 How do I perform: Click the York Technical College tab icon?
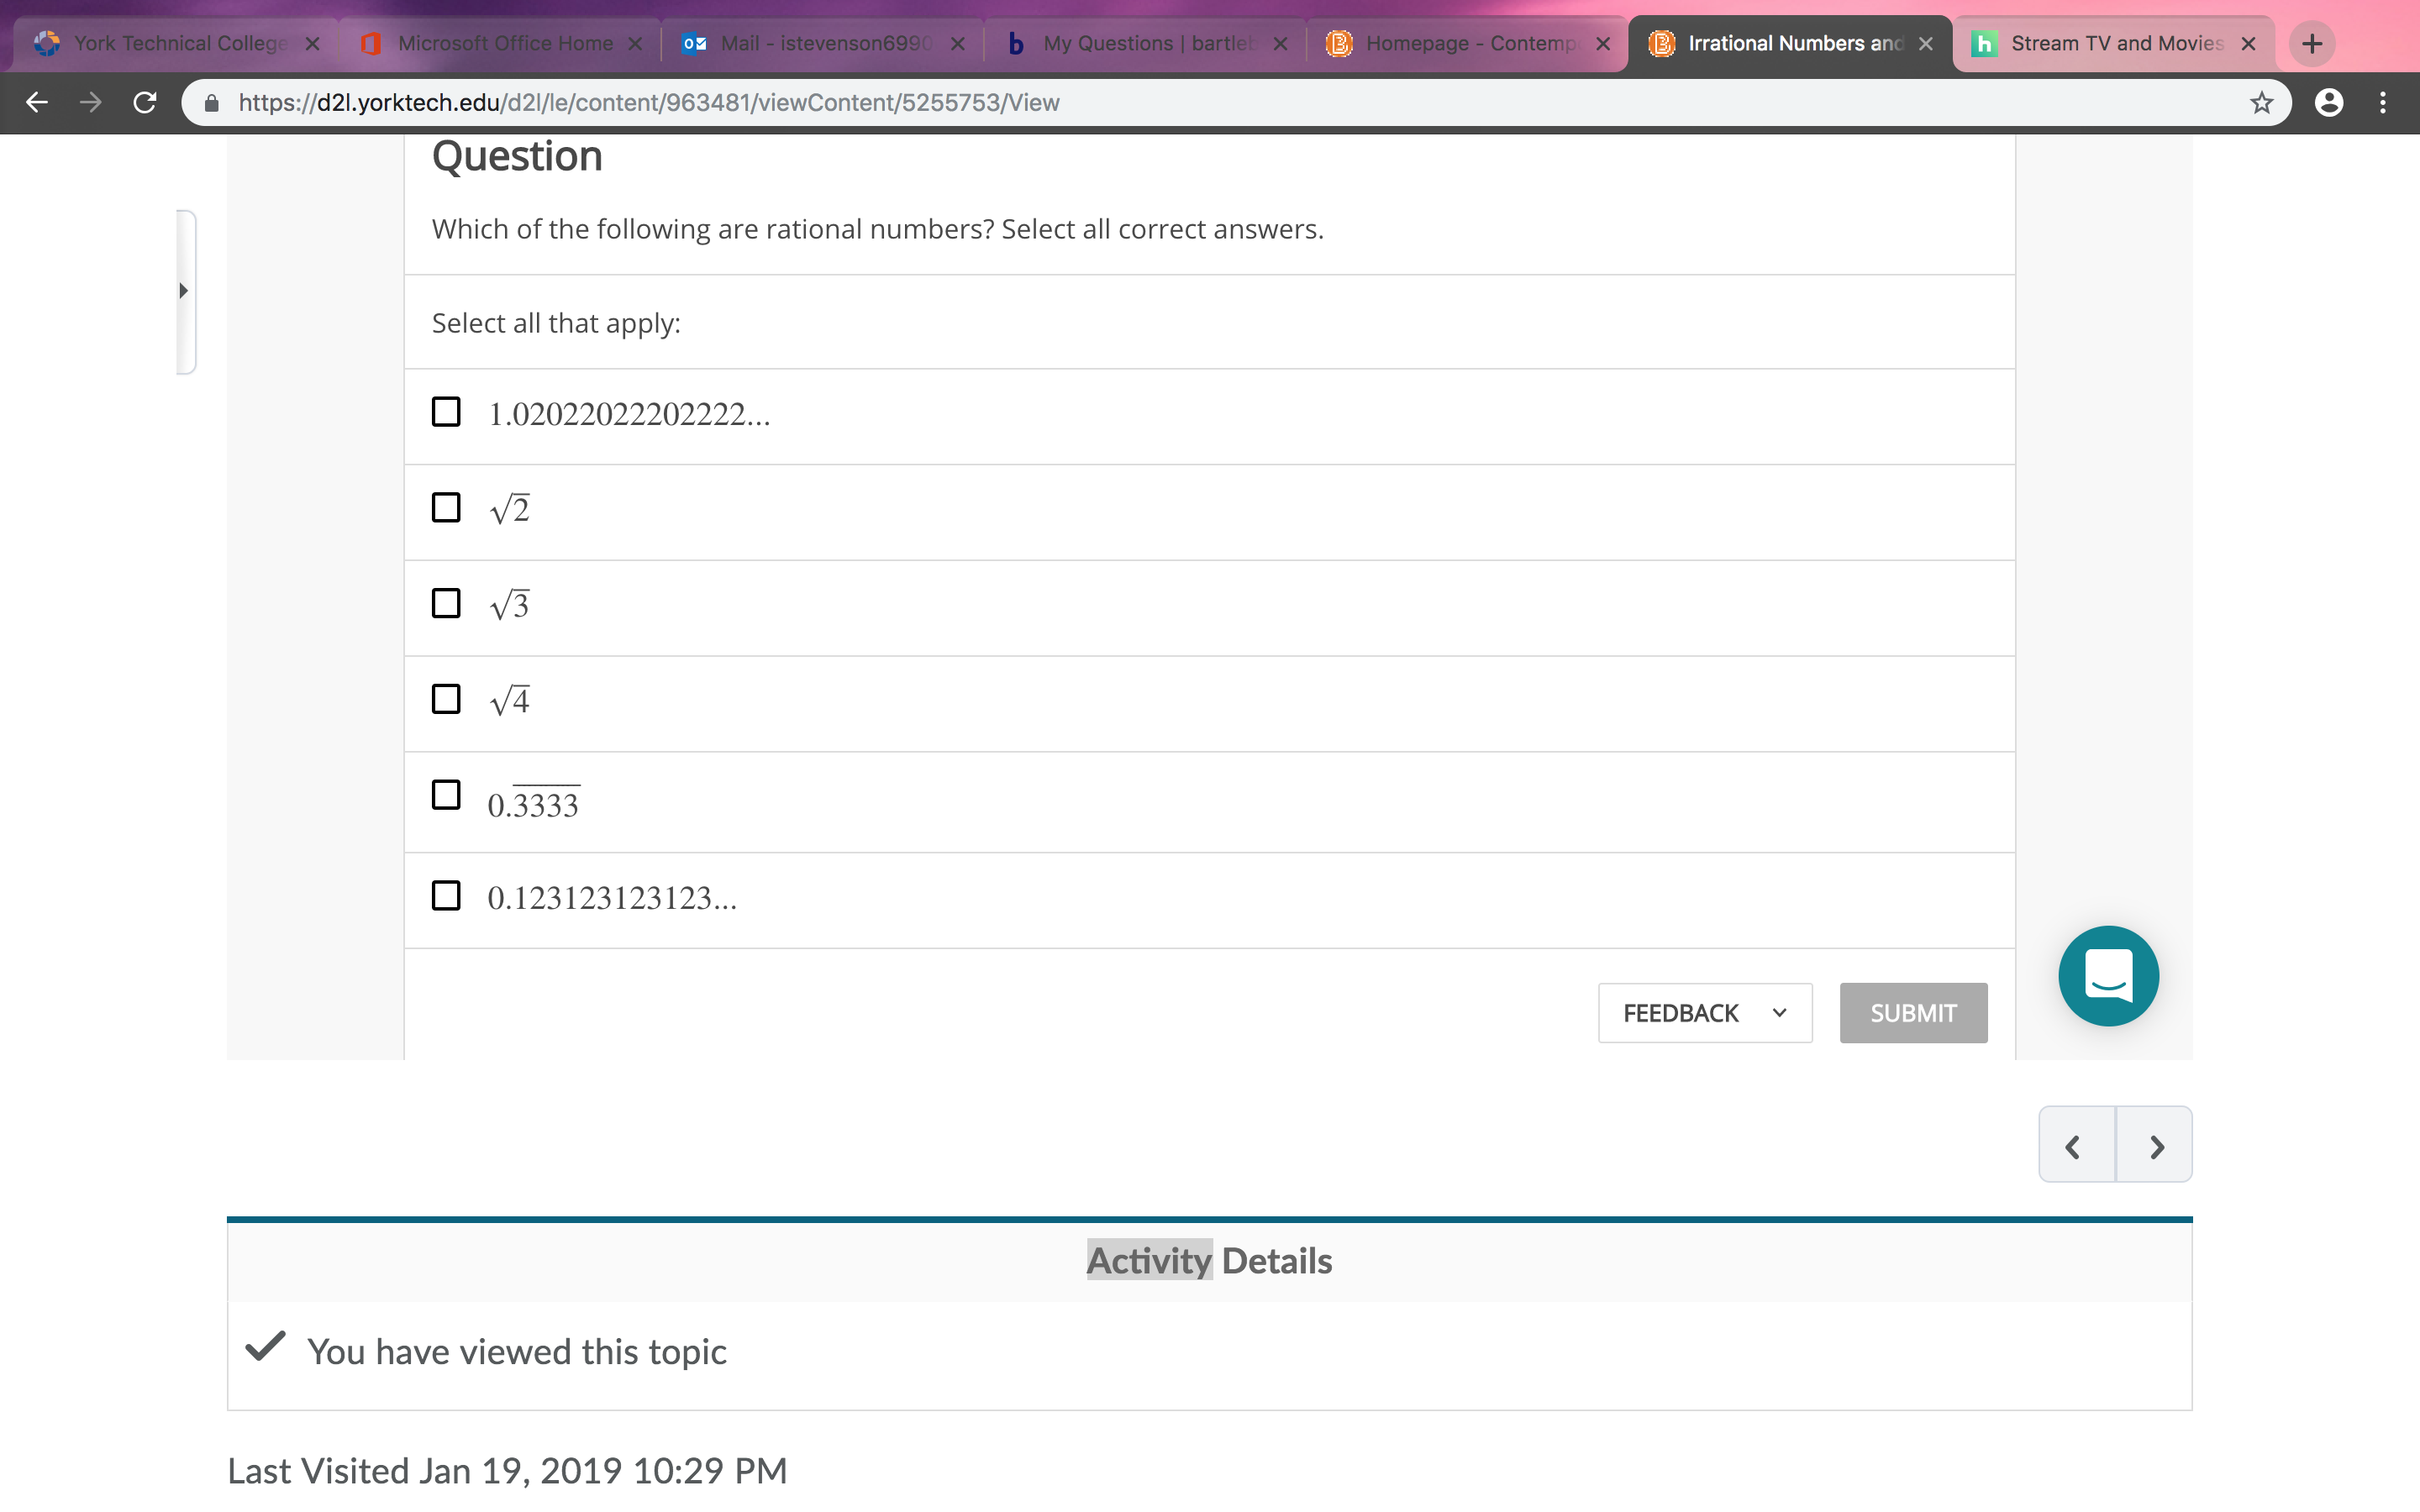[x=47, y=42]
